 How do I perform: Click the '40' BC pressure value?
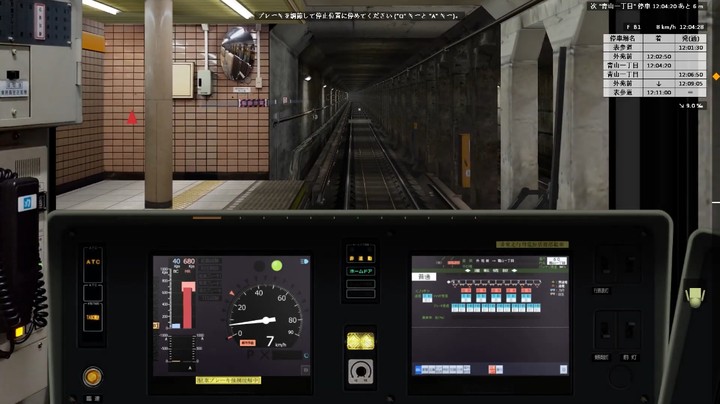176,261
